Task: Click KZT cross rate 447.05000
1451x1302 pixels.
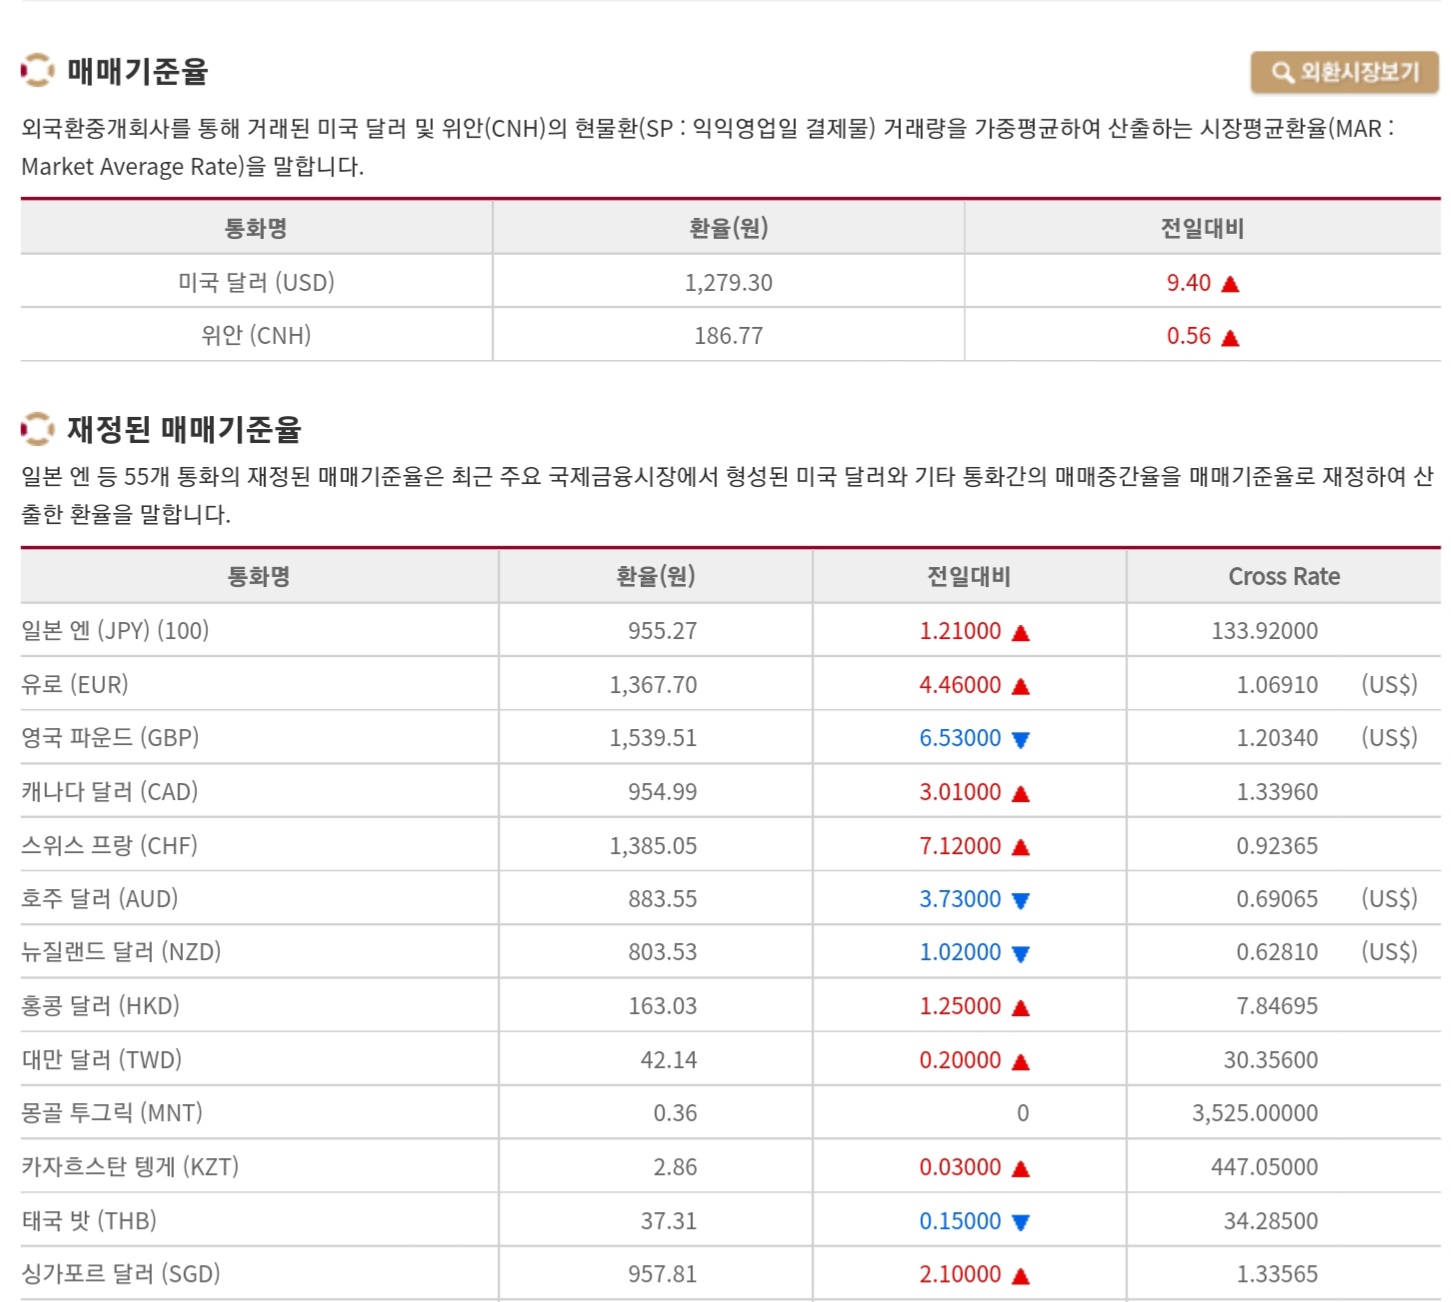Action: click(x=1264, y=1167)
